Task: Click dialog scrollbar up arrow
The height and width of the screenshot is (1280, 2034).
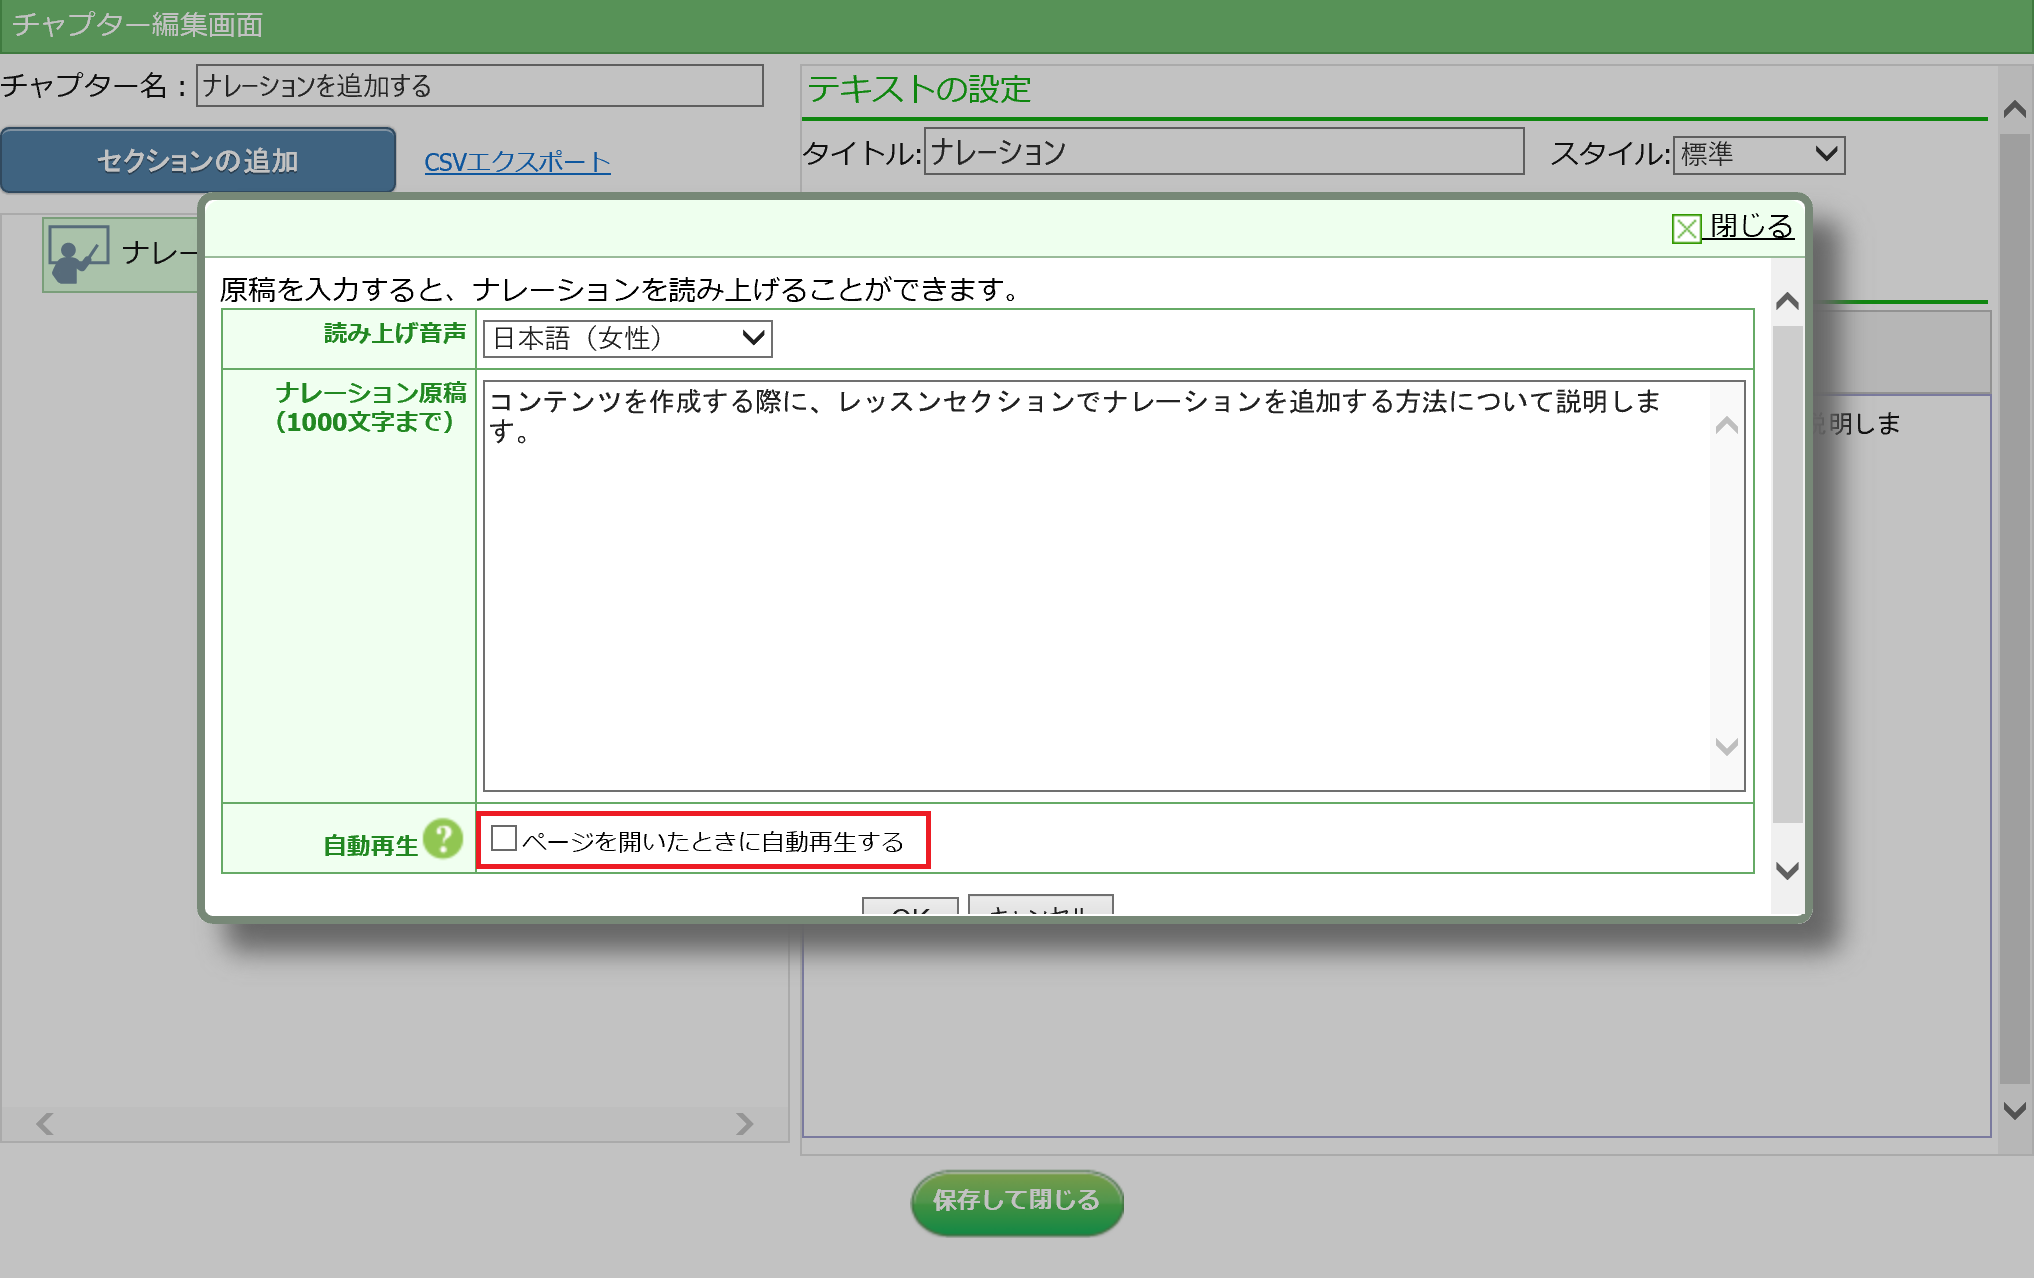Action: 1787,301
